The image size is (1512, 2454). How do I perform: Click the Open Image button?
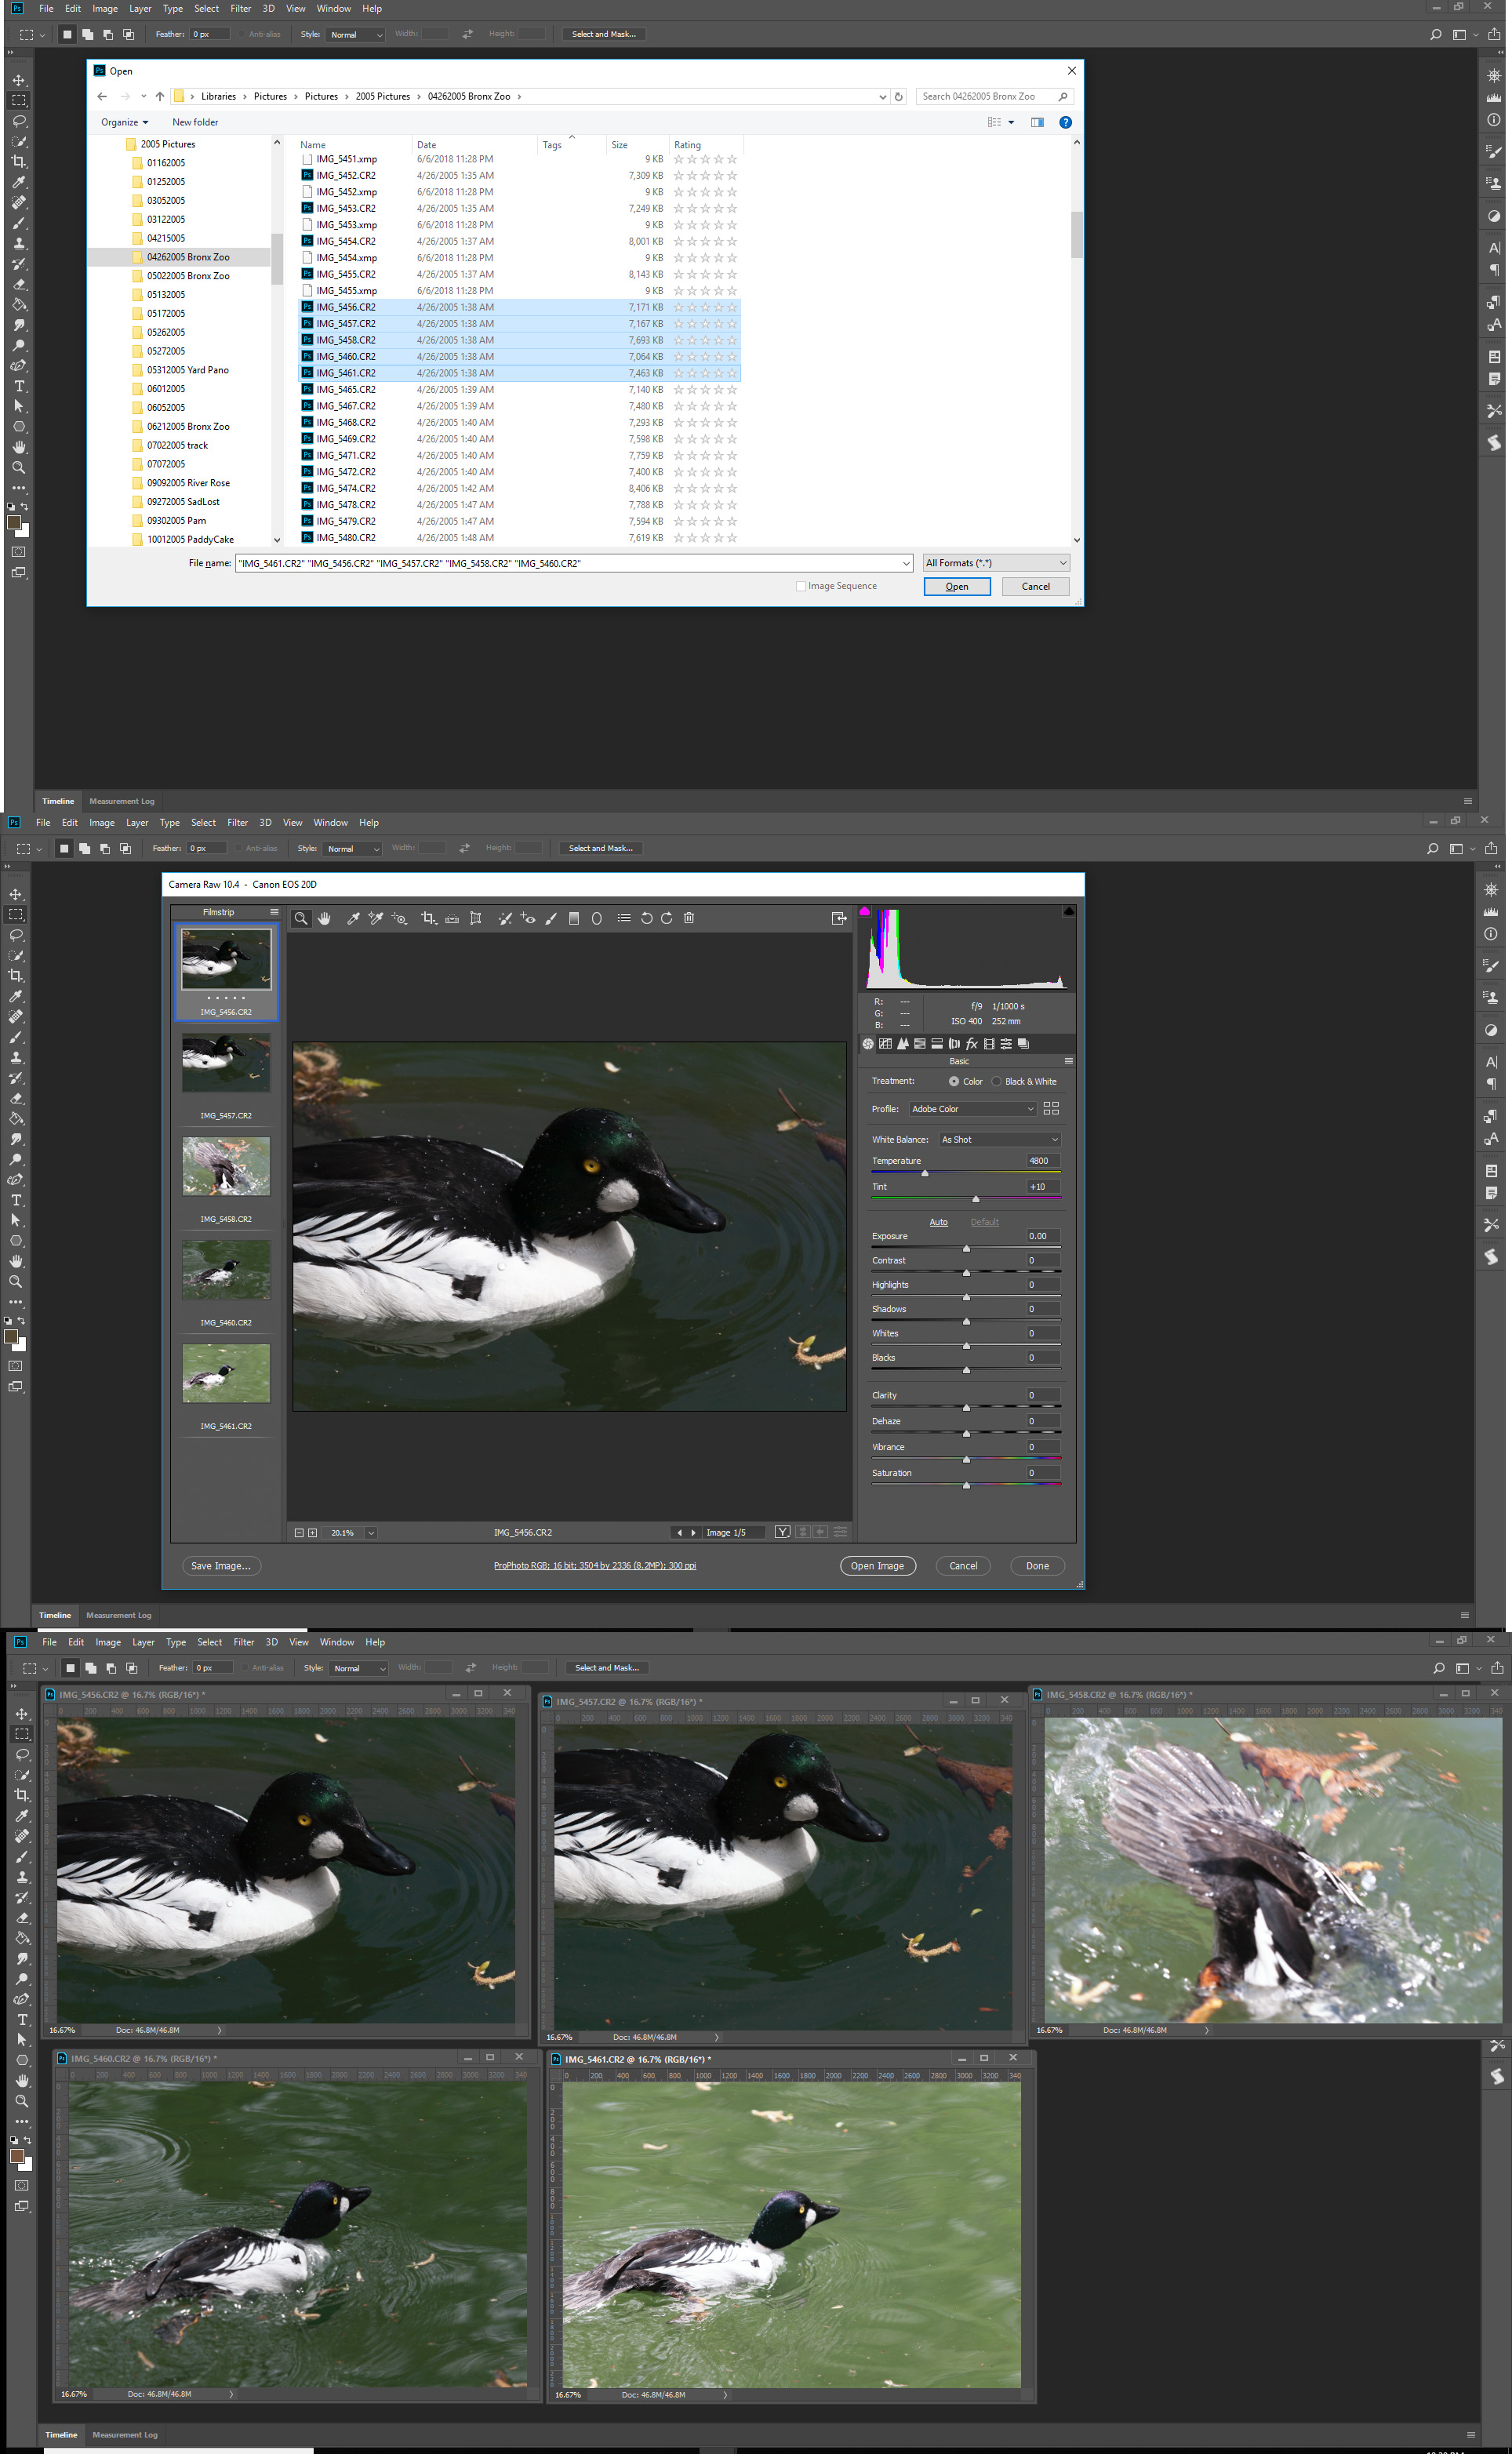click(x=878, y=1565)
